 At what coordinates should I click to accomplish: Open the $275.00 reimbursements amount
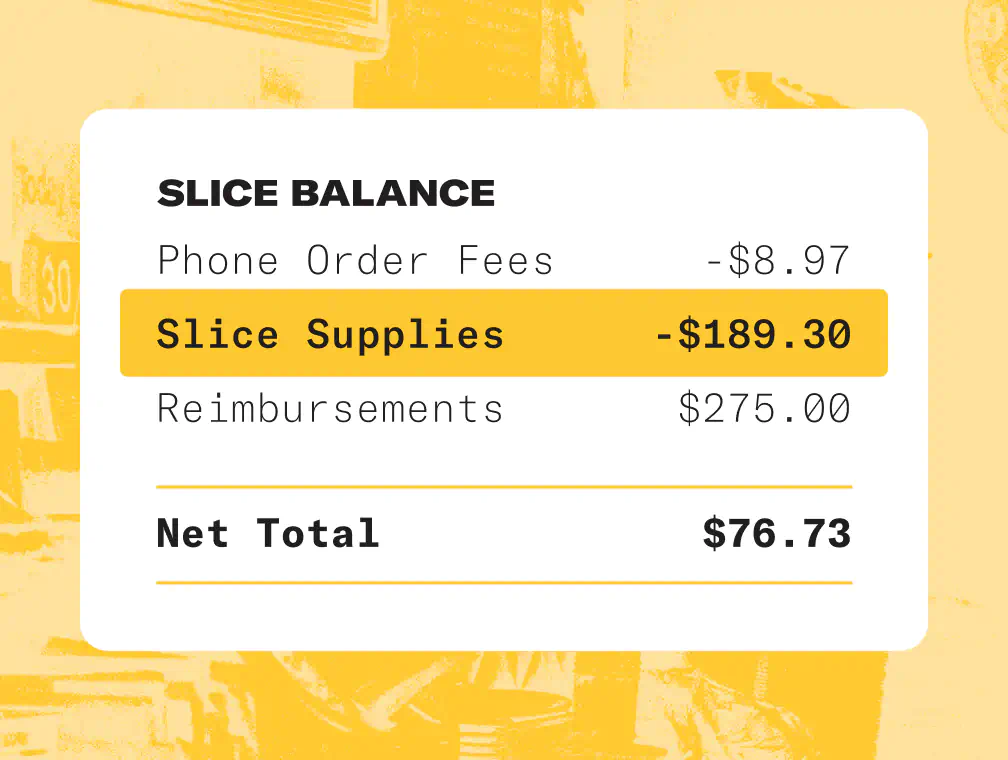coord(765,408)
